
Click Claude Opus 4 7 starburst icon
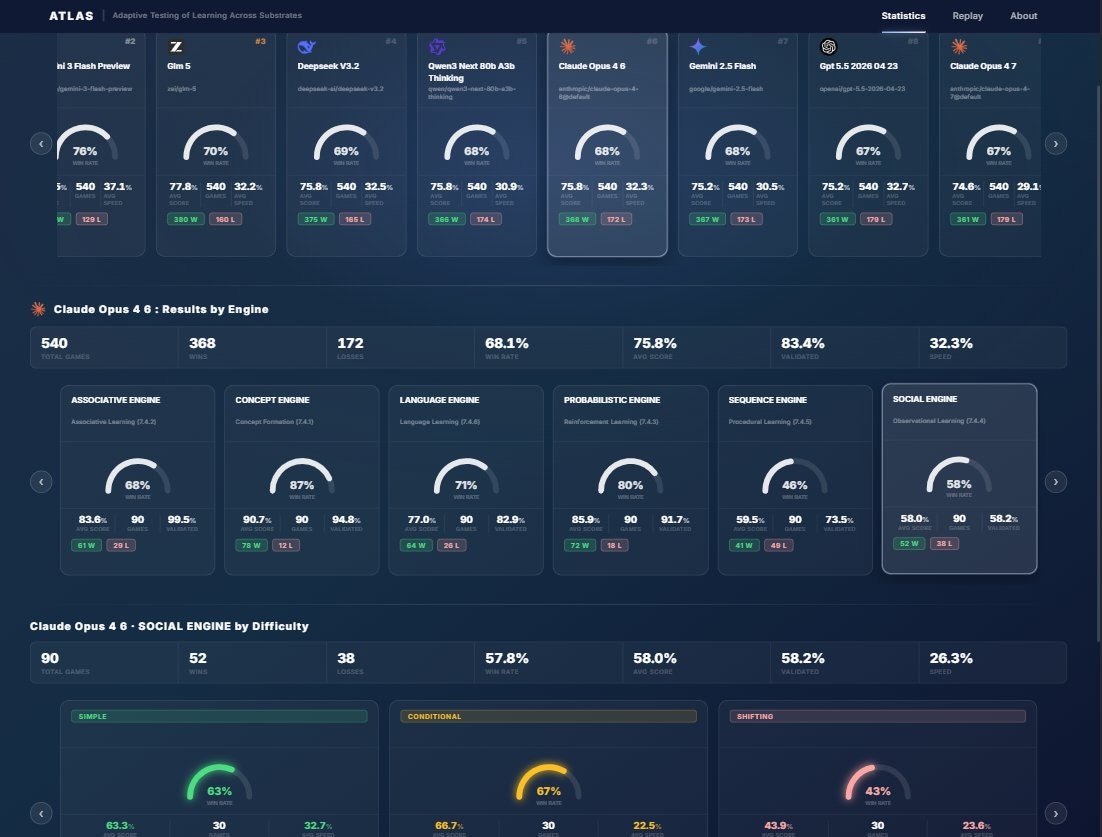[x=959, y=46]
